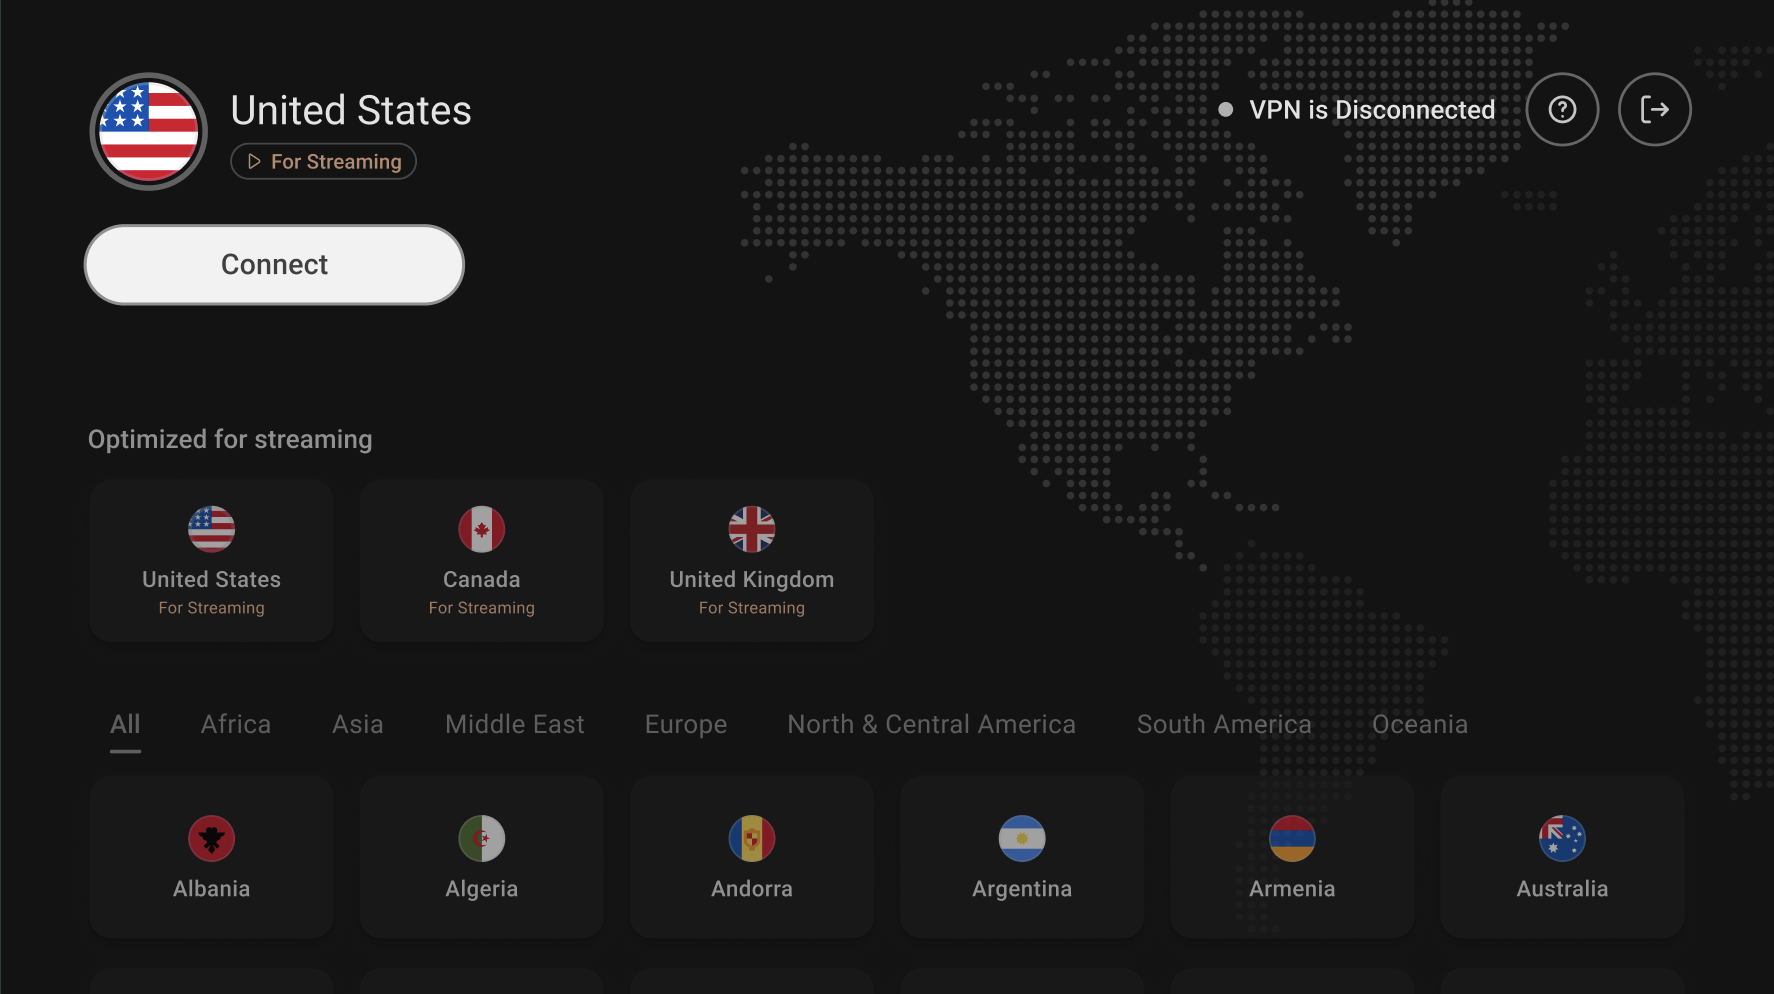The height and width of the screenshot is (994, 1774).
Task: Click the logout exit icon
Action: click(1654, 110)
